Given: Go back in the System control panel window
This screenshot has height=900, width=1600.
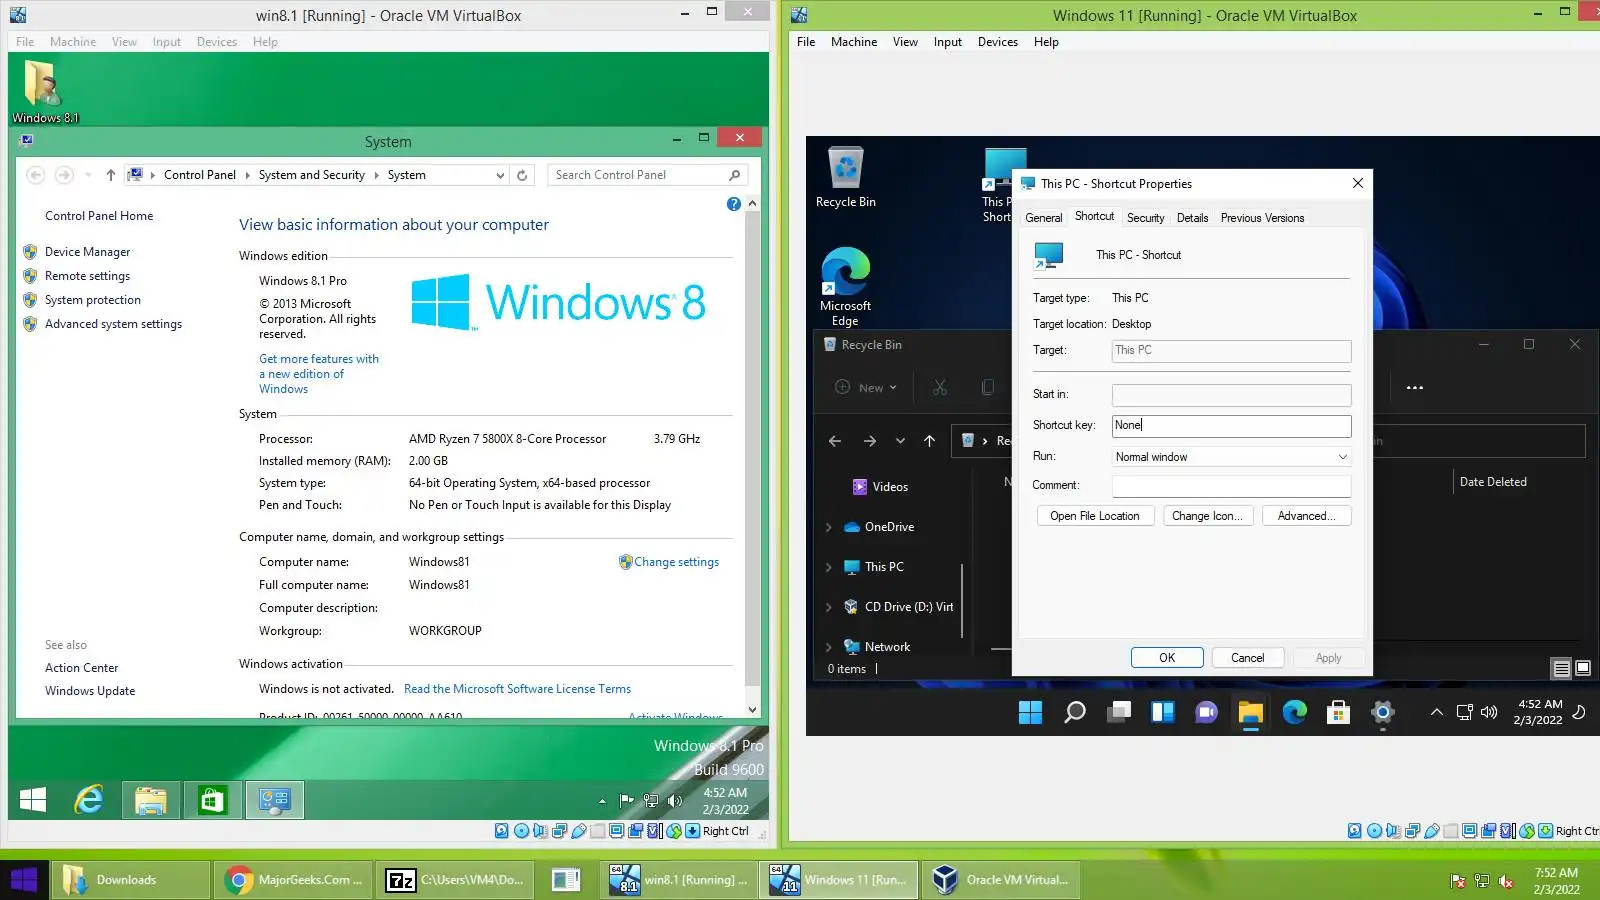Looking at the screenshot, I should 36,175.
